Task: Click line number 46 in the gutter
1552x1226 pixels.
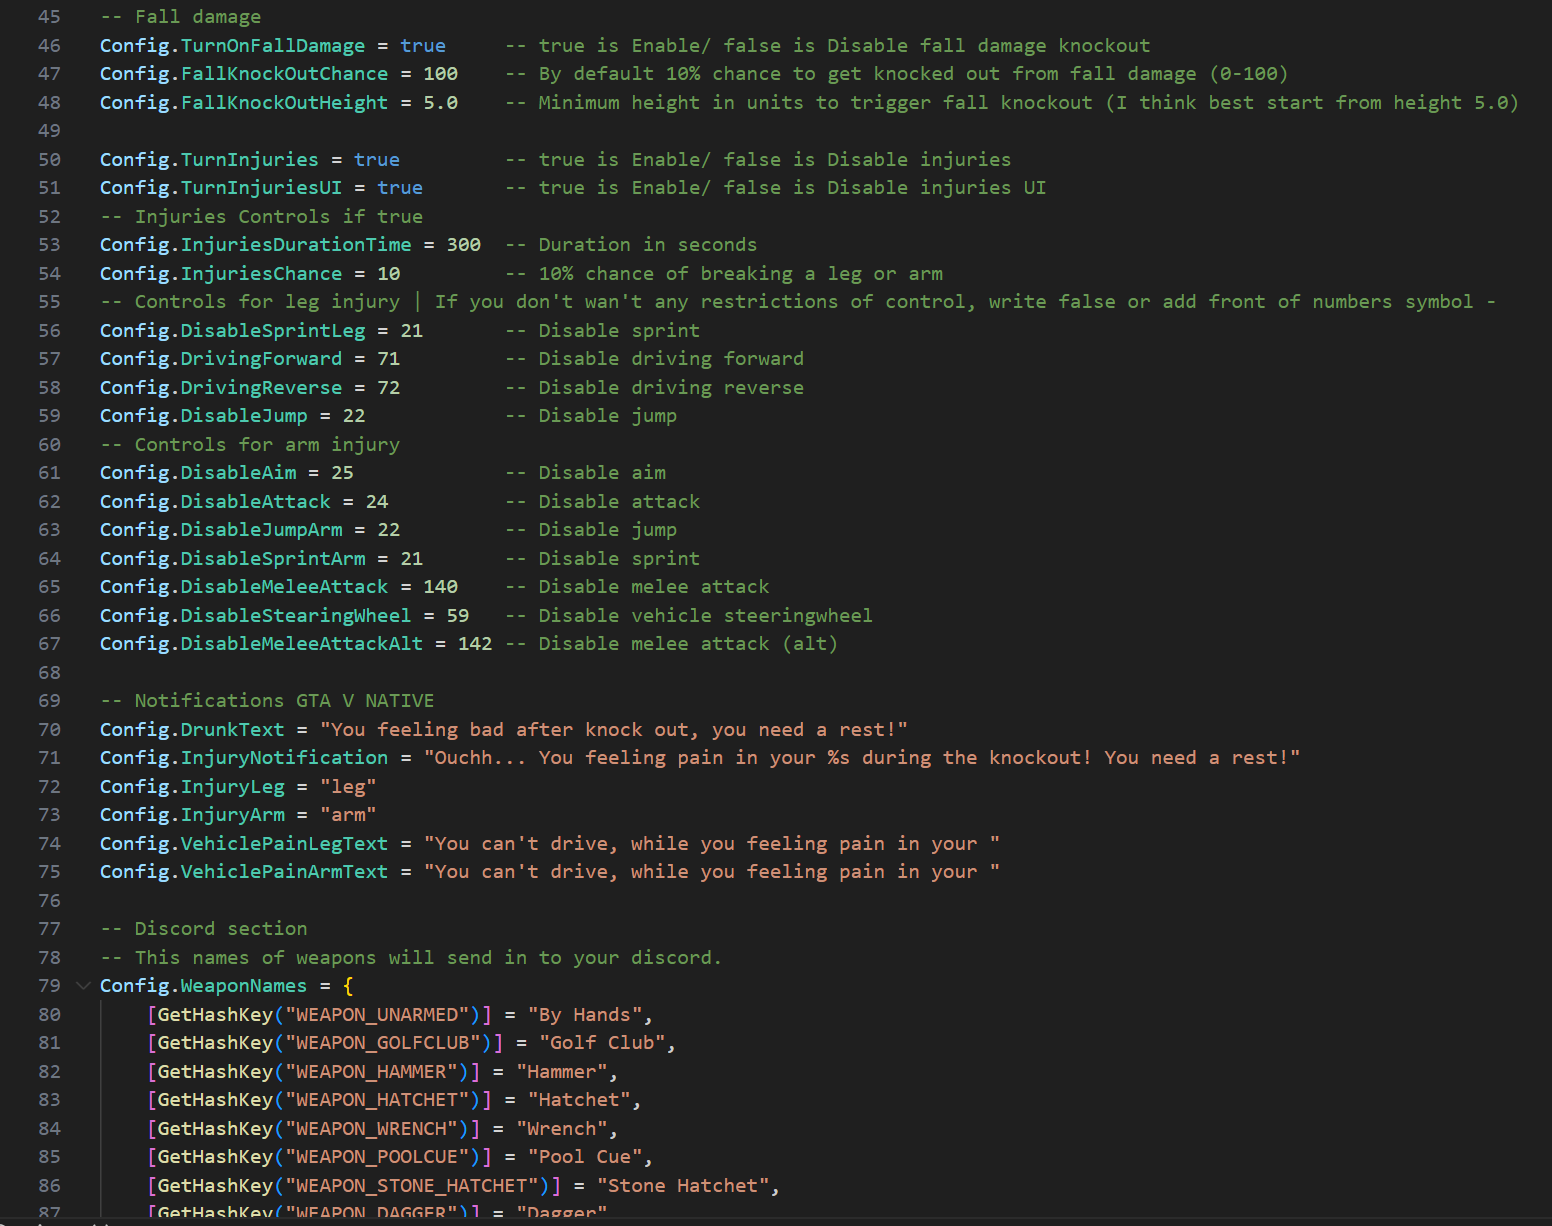Action: point(49,46)
